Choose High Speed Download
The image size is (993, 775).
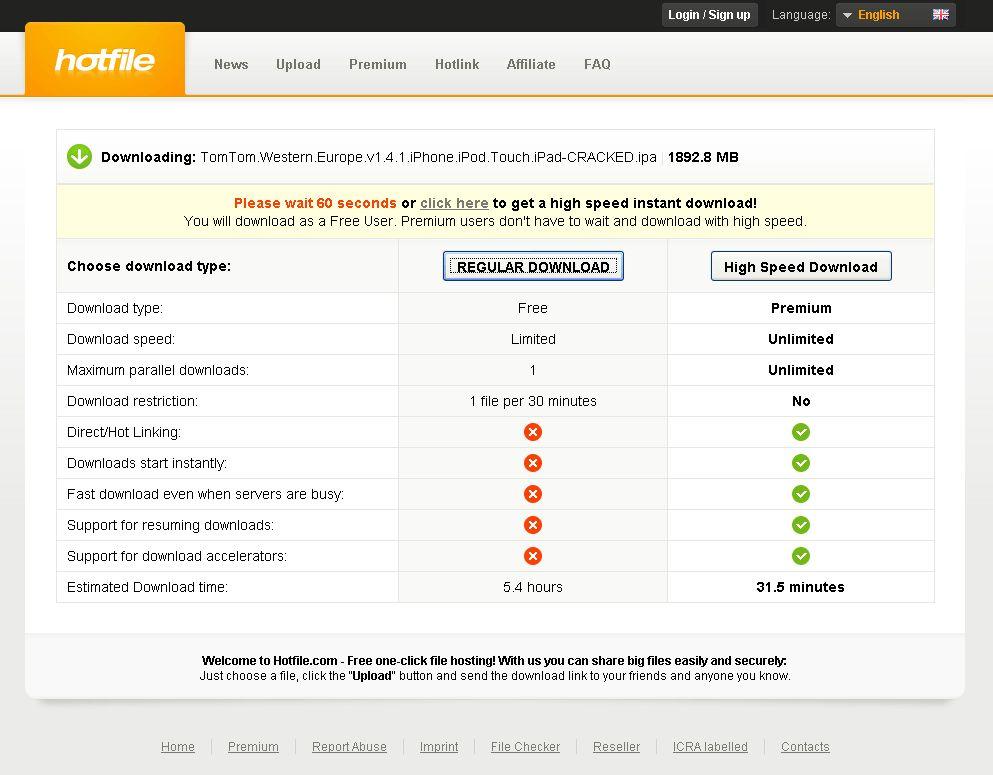801,266
